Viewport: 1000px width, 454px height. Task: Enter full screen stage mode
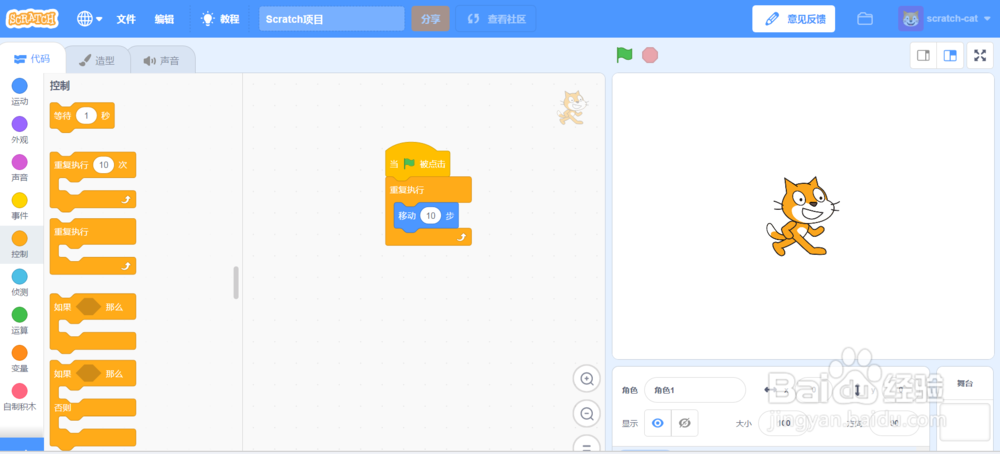980,55
